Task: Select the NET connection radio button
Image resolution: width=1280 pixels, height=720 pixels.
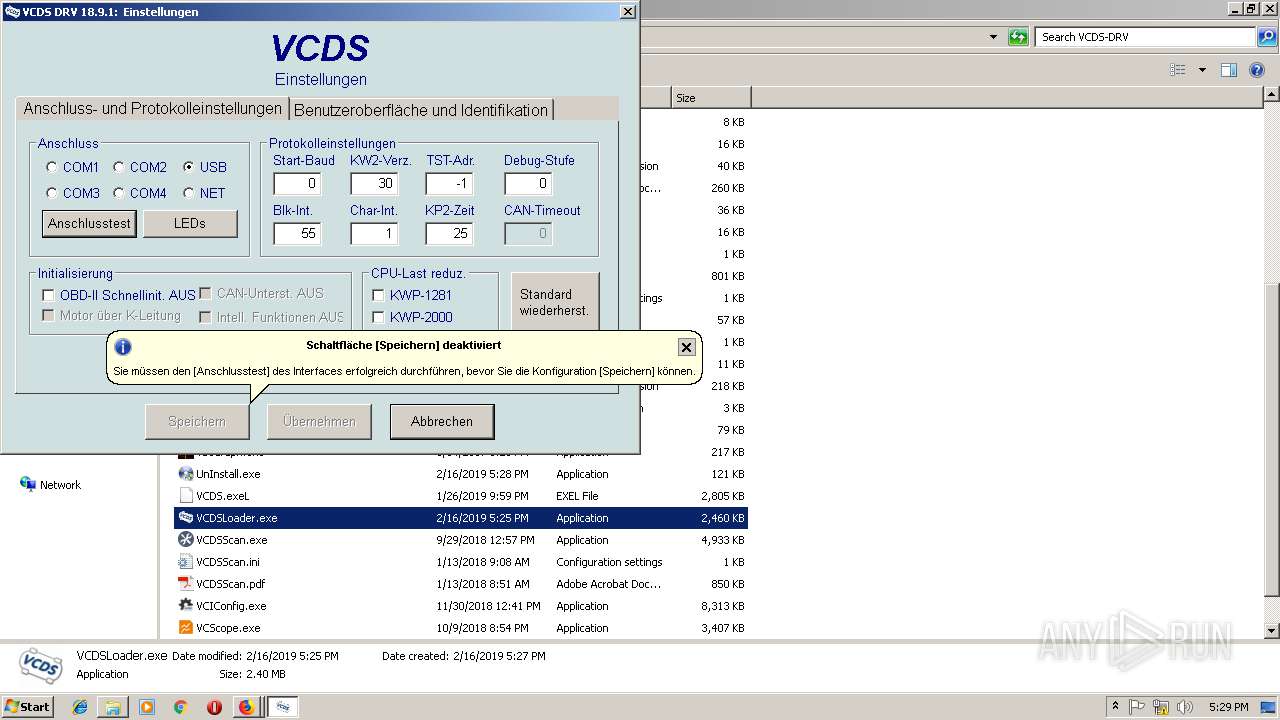Action: pyautogui.click(x=188, y=193)
